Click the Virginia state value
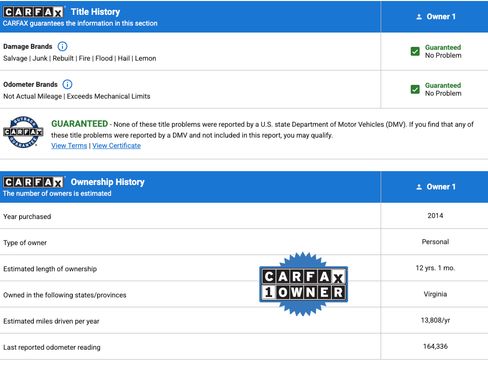Screen dimensions: 488x366 click(x=435, y=294)
